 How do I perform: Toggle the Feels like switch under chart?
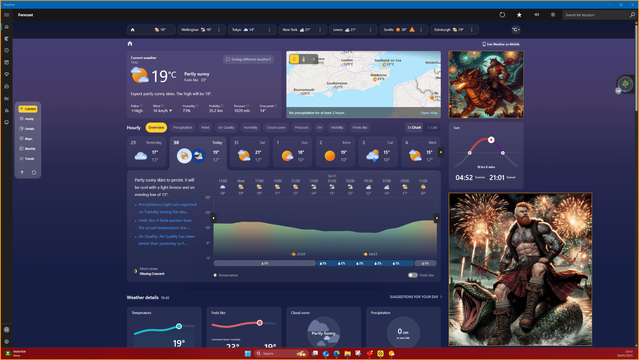tap(412, 275)
